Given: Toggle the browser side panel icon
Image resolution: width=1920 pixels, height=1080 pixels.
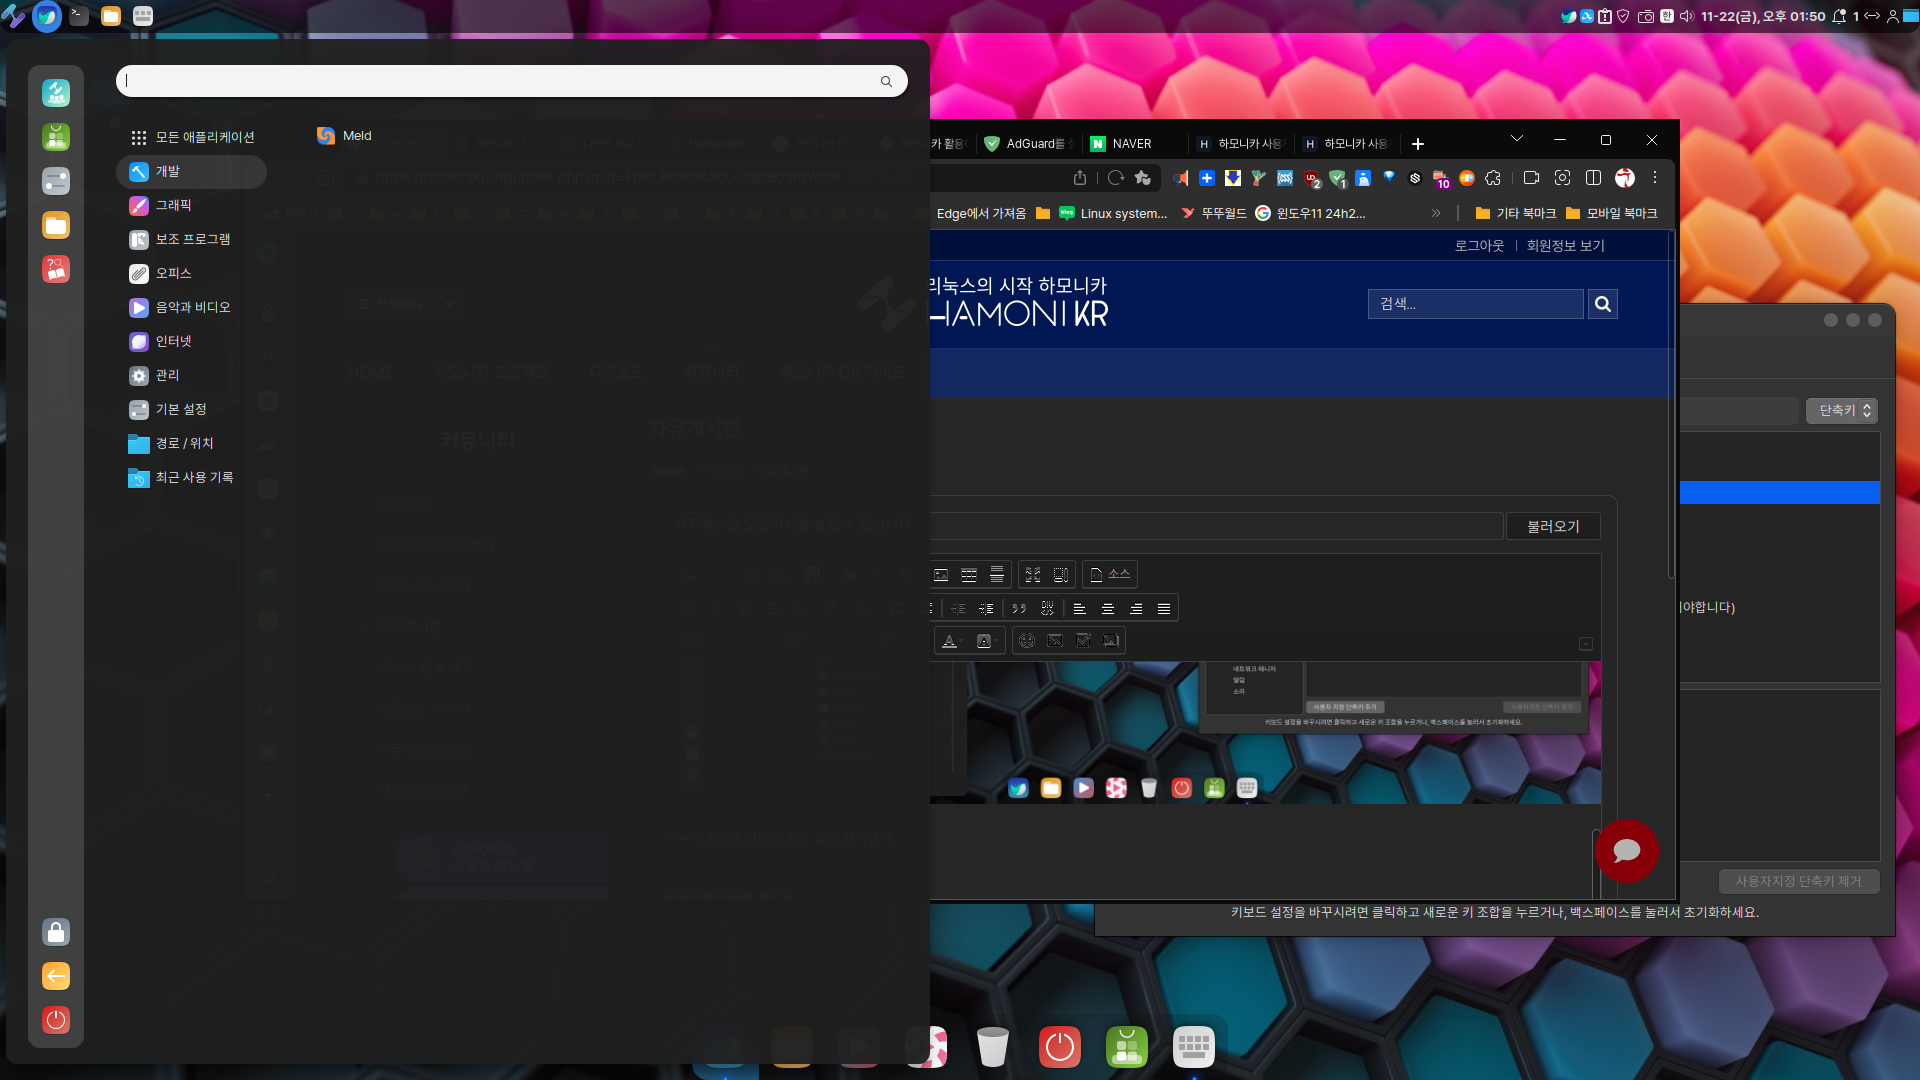Looking at the screenshot, I should click(1594, 178).
